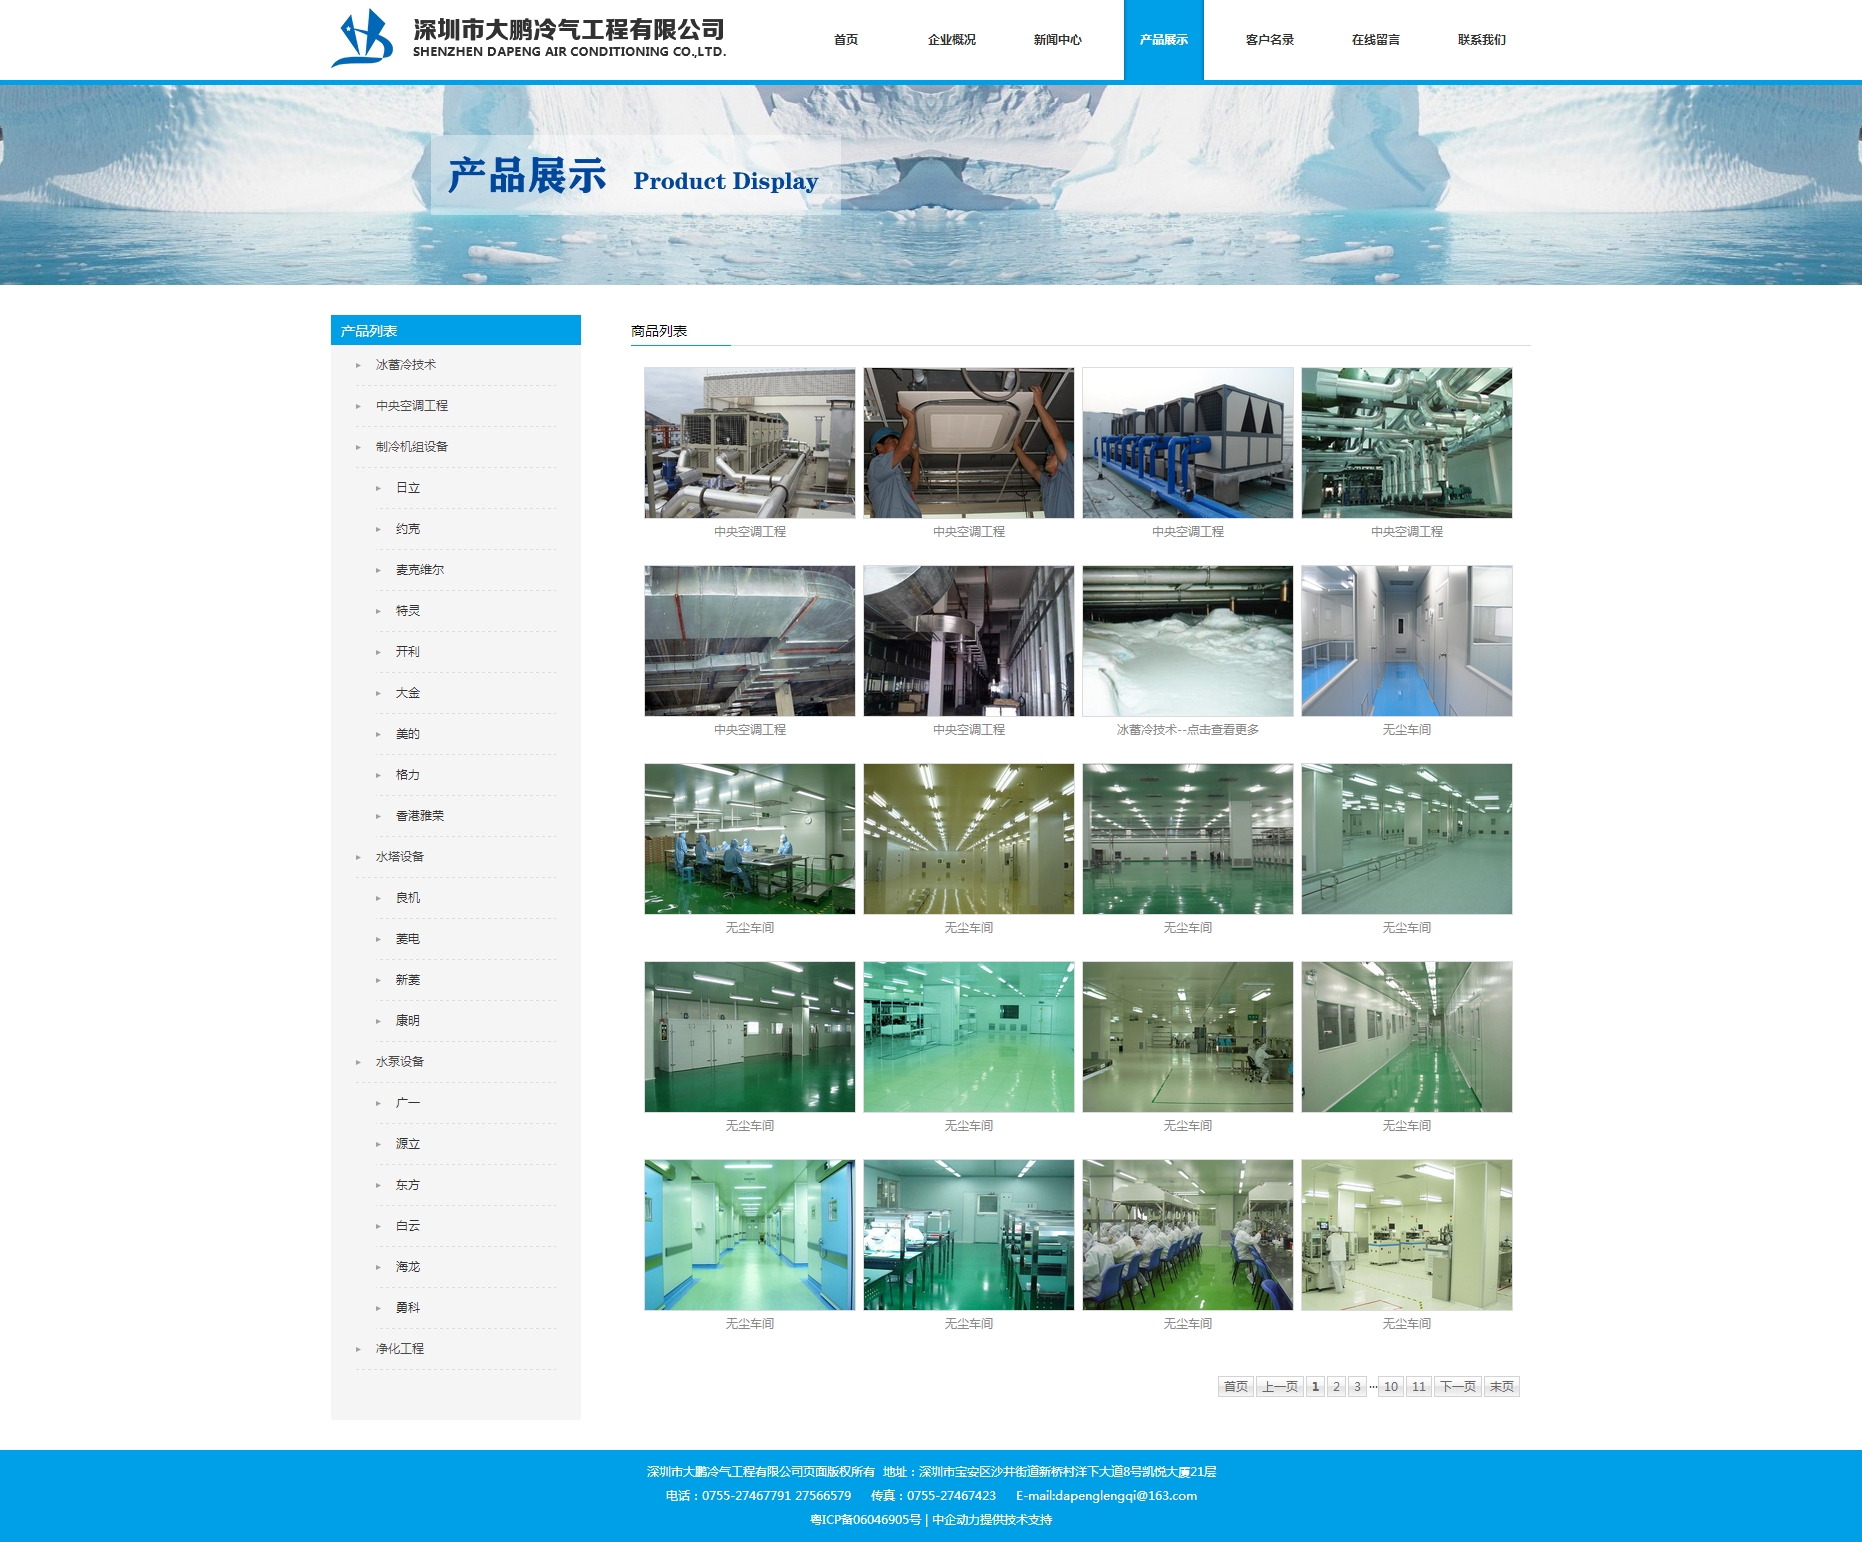Open the 开利 subcategory

[408, 652]
